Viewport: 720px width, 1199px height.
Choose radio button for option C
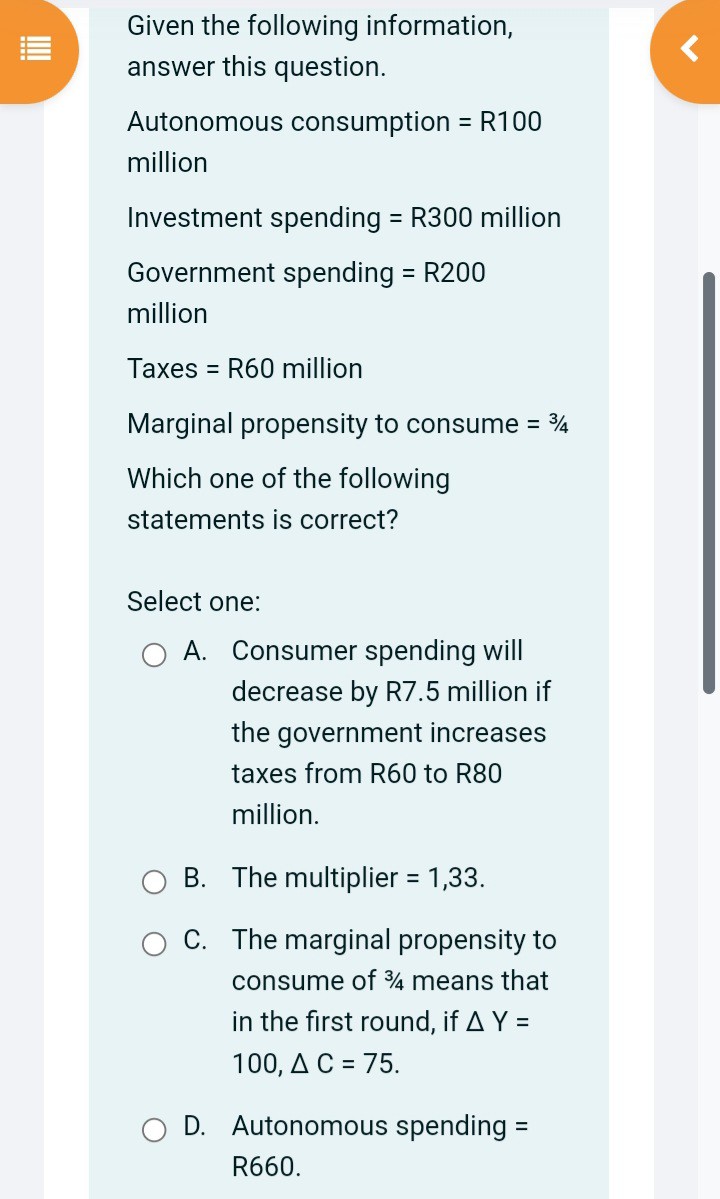point(154,944)
